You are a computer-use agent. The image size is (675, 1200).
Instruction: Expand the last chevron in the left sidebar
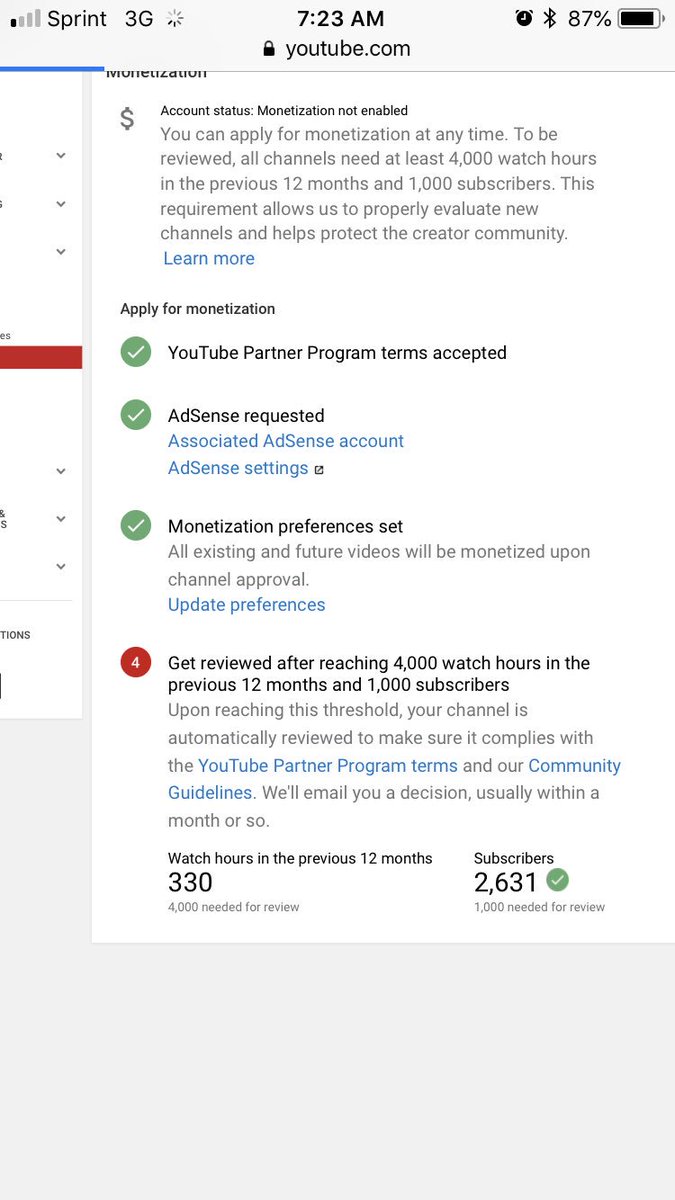(x=61, y=567)
